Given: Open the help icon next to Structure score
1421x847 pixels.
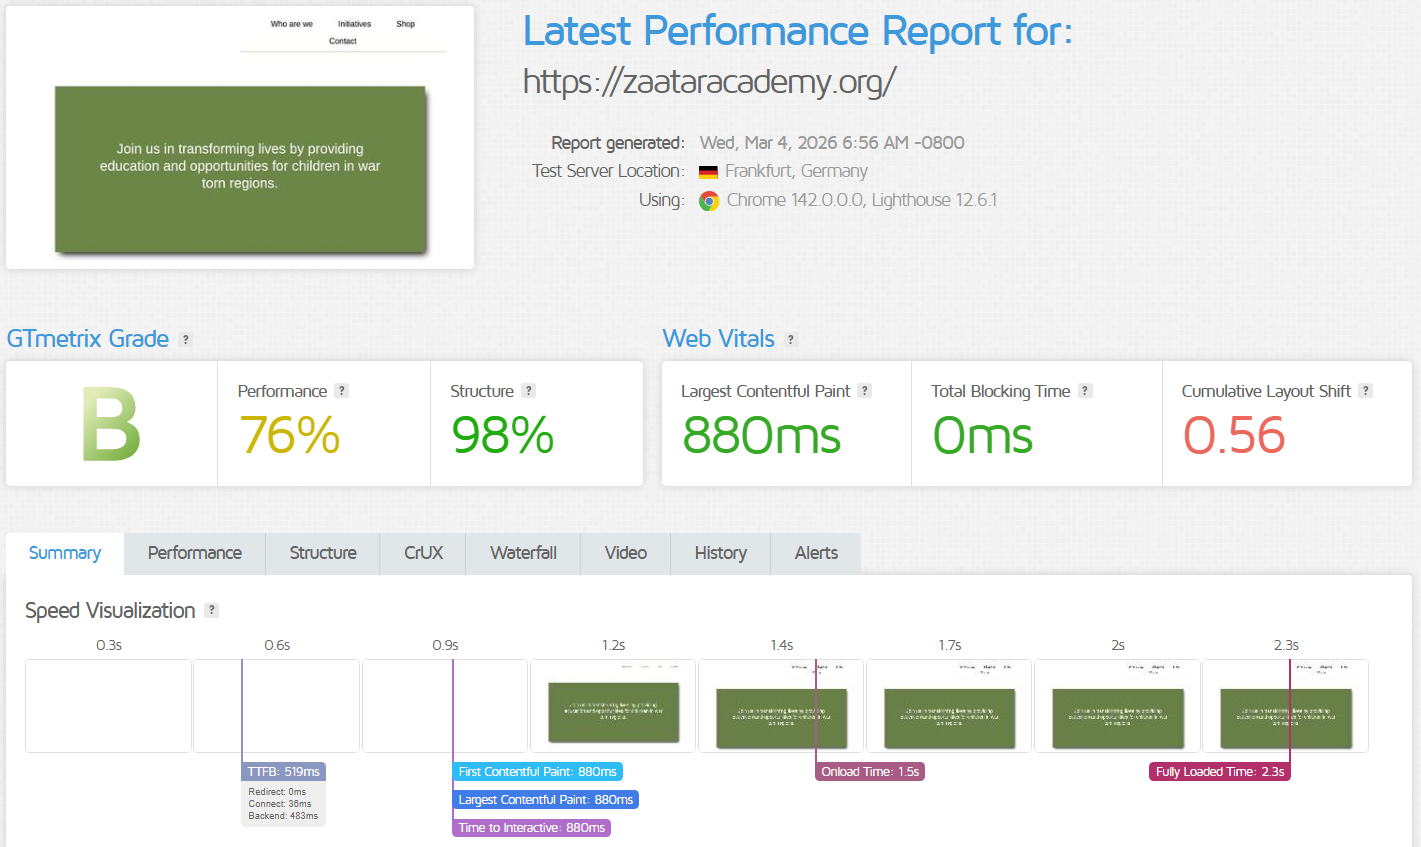Looking at the screenshot, I should click(x=529, y=391).
